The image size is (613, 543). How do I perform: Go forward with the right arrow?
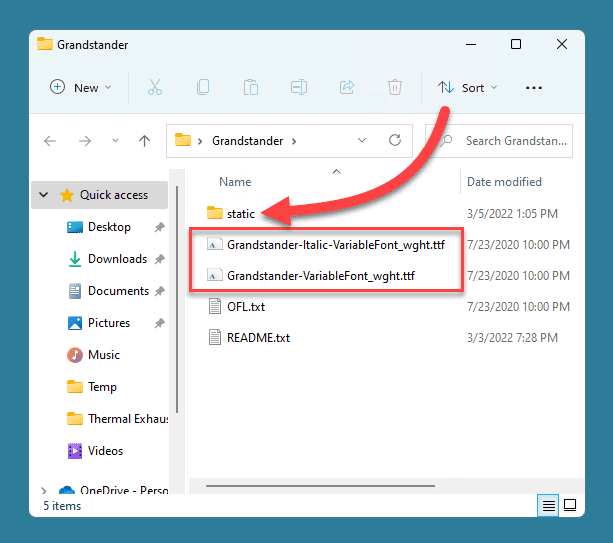click(84, 141)
